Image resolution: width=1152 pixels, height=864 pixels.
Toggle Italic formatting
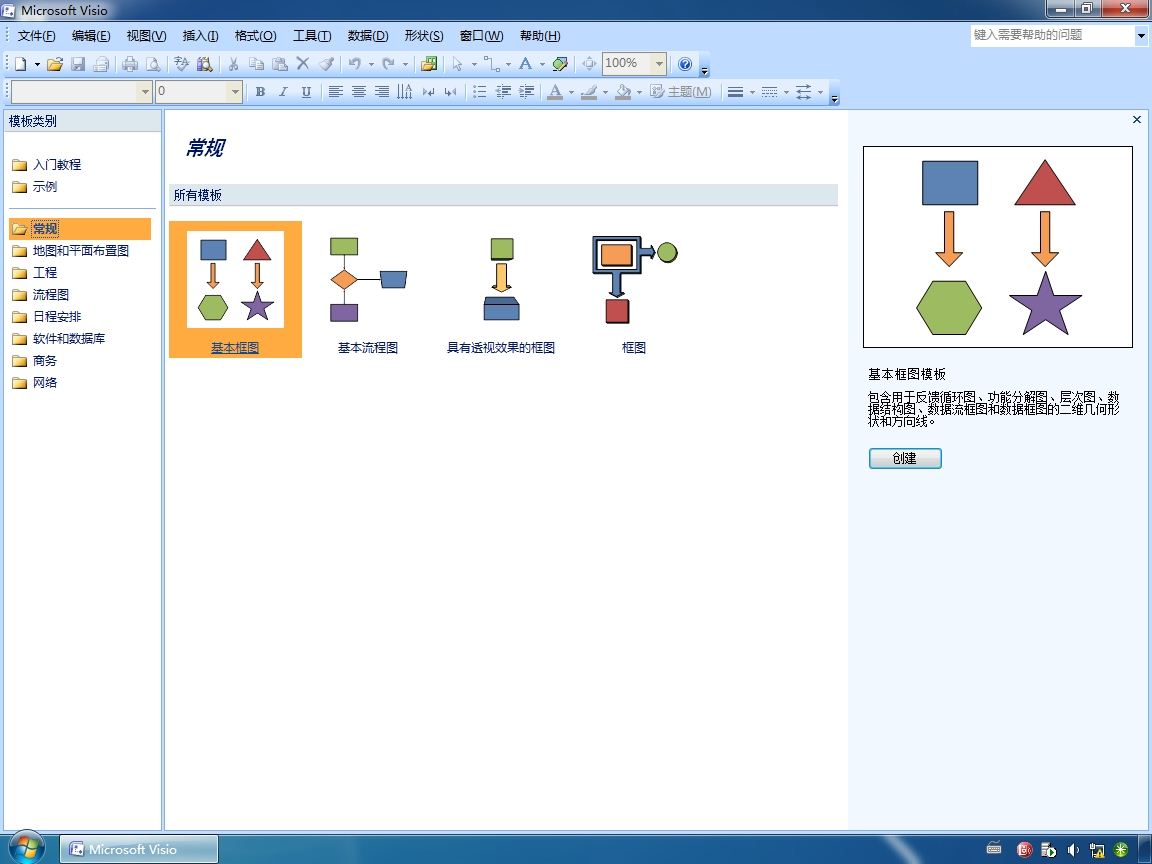click(283, 92)
